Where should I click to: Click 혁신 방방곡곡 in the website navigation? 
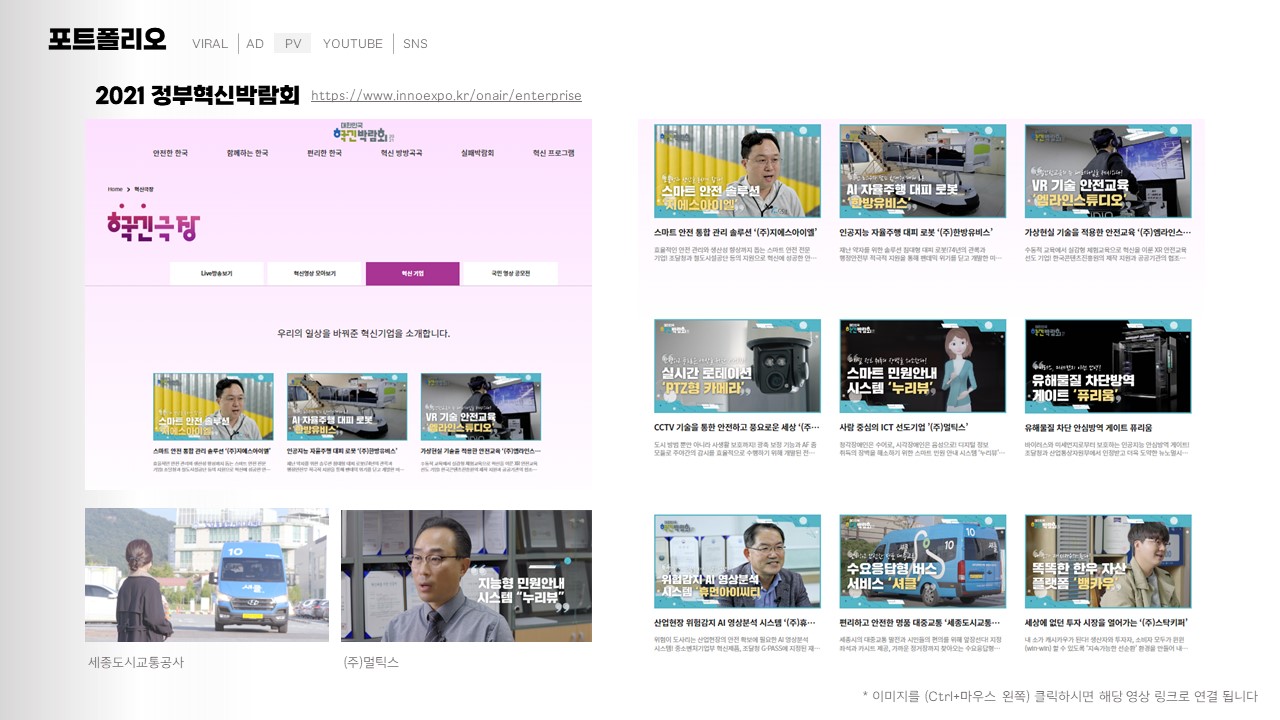point(401,153)
